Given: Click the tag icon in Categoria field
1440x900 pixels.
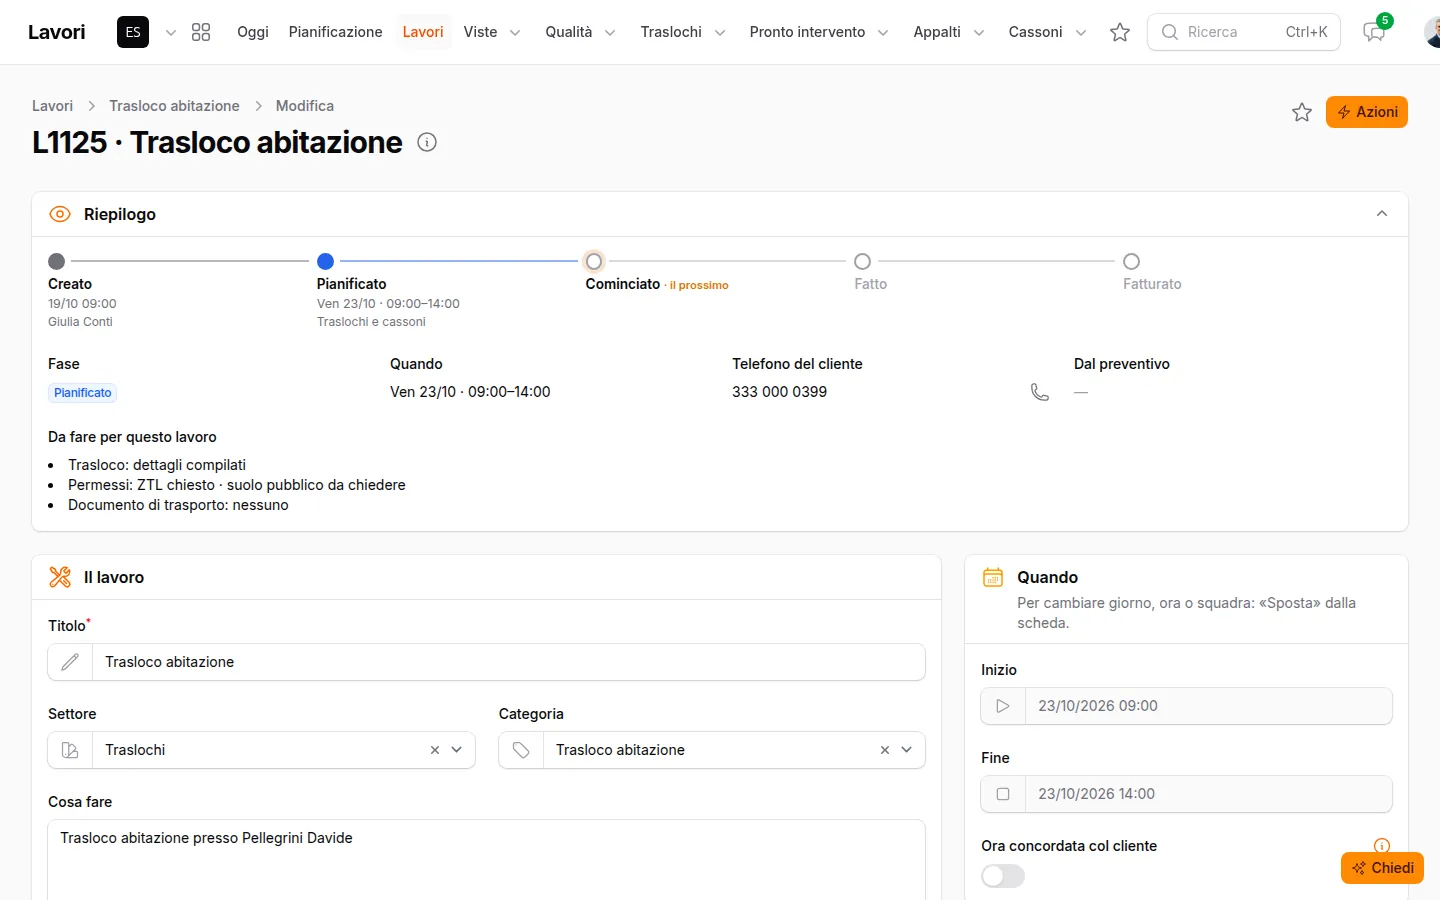Looking at the screenshot, I should pyautogui.click(x=521, y=750).
